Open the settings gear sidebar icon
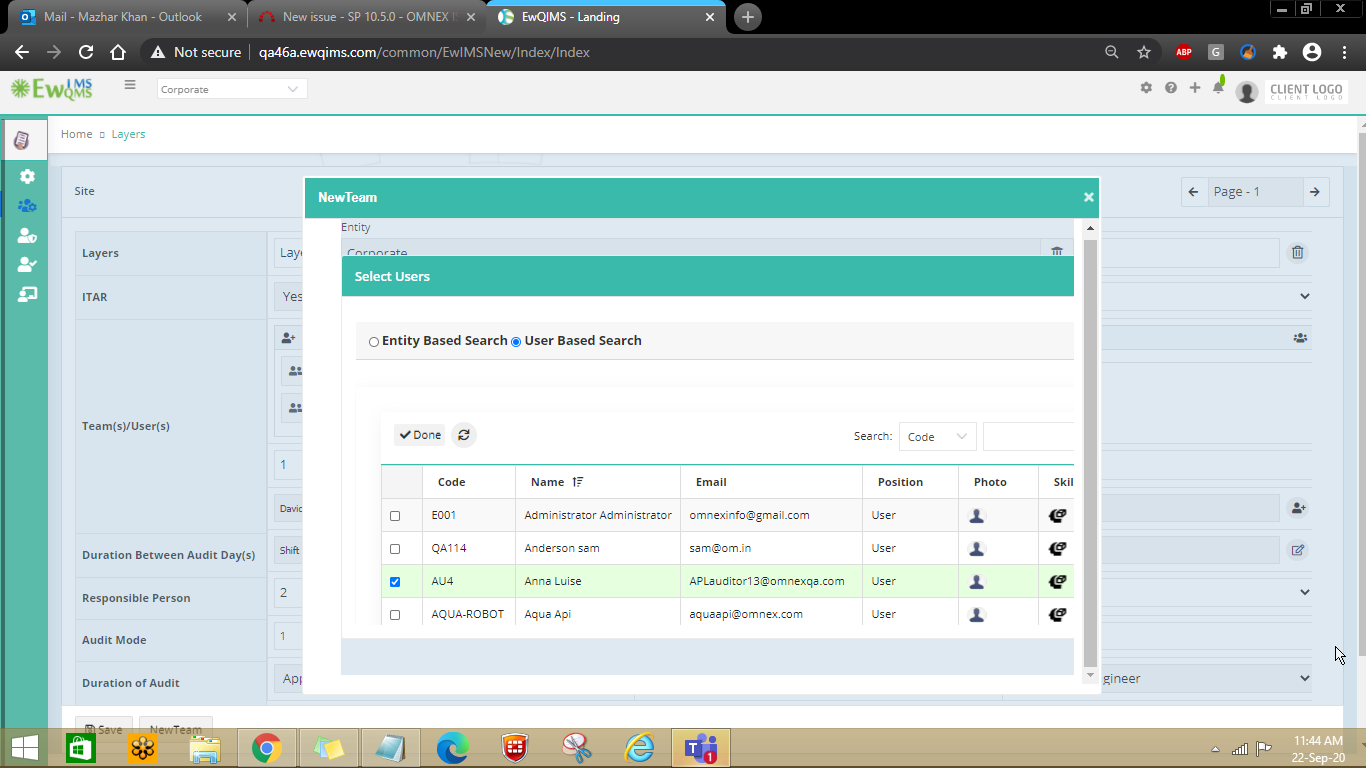Image resolution: width=1366 pixels, height=768 pixels. pyautogui.click(x=27, y=176)
